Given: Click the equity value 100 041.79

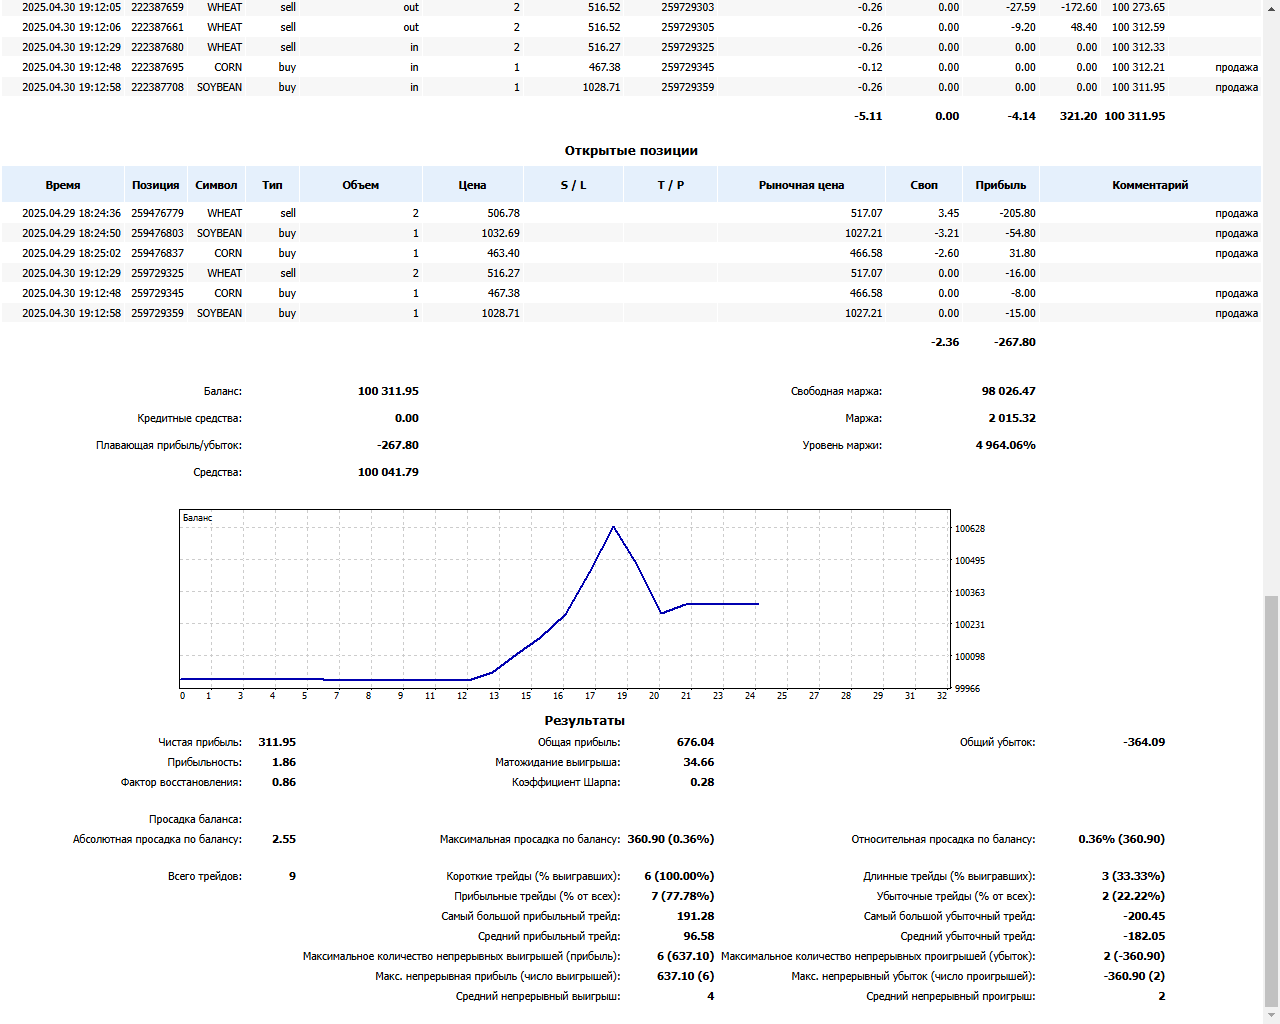Looking at the screenshot, I should click(x=388, y=472).
